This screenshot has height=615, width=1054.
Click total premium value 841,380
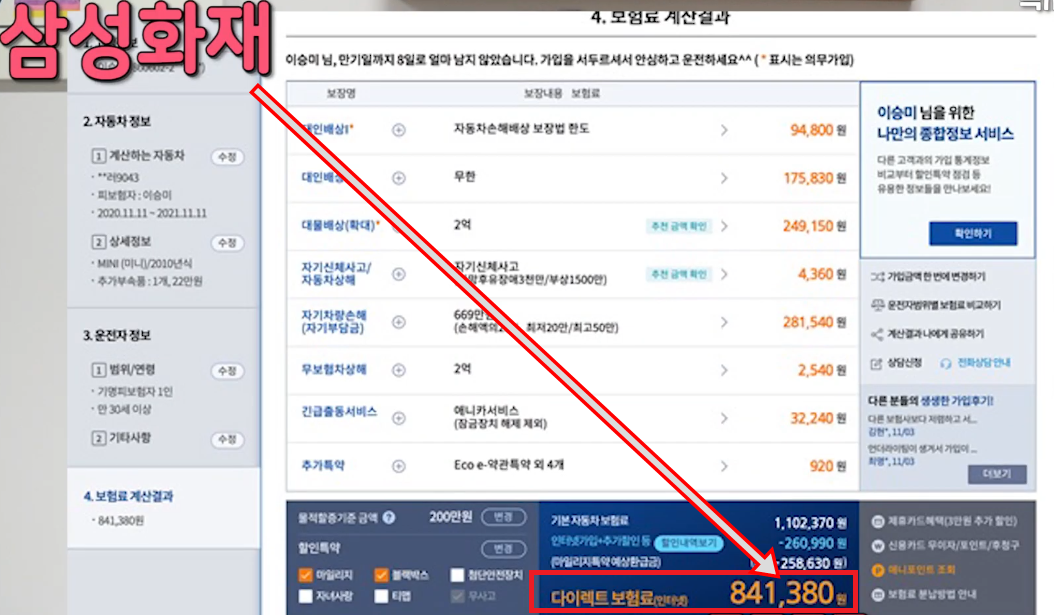coord(782,593)
